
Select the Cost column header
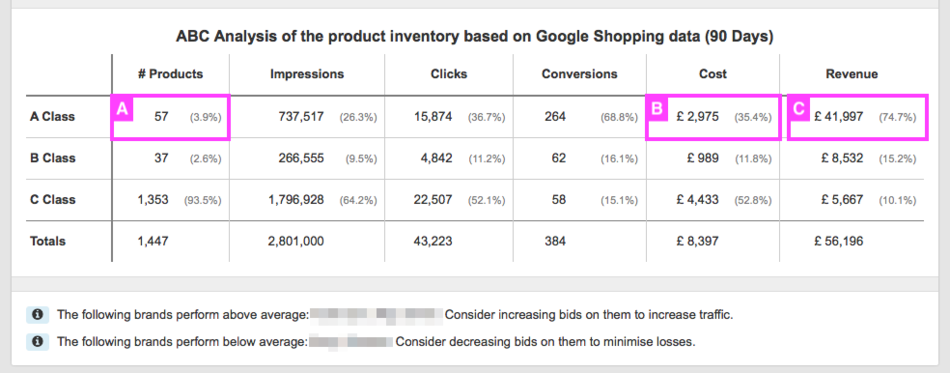(712, 74)
